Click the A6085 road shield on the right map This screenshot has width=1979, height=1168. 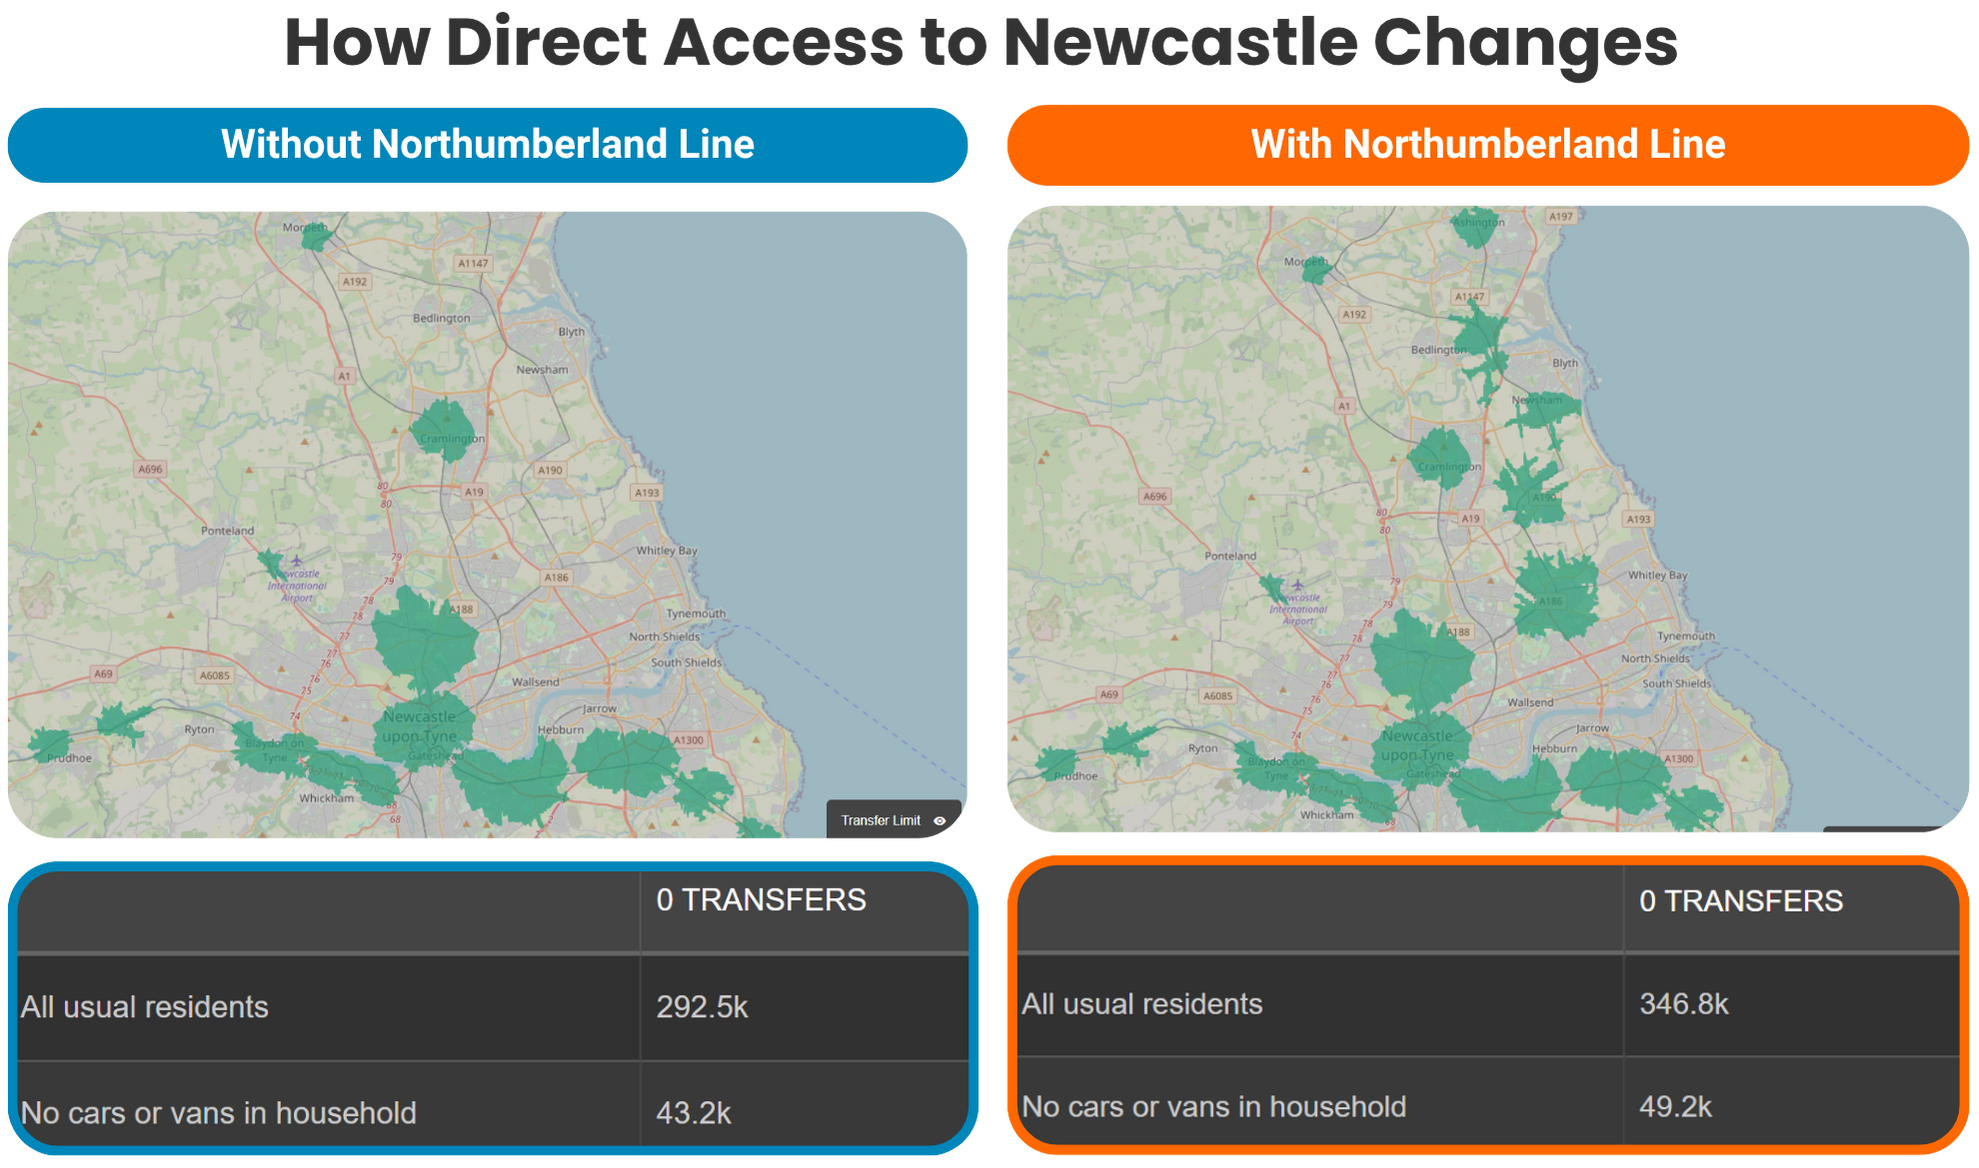tap(1218, 696)
